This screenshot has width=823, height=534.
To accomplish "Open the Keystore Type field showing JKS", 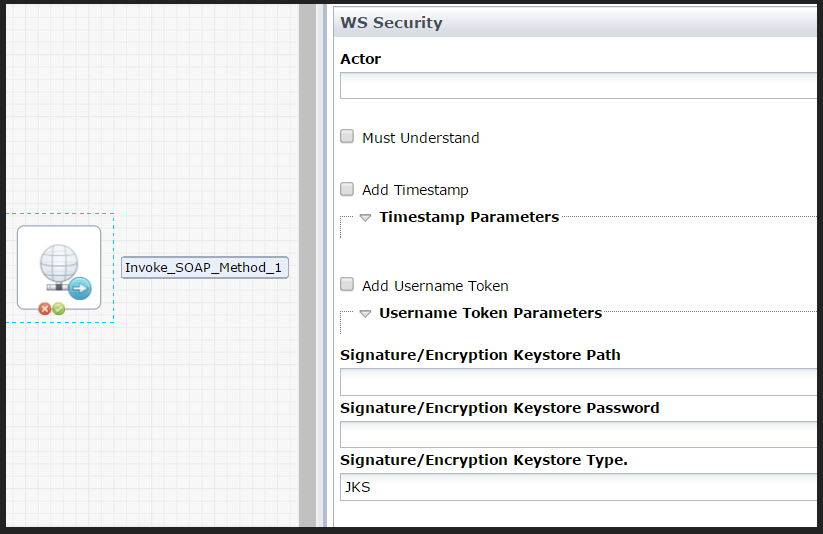I will click(x=580, y=488).
